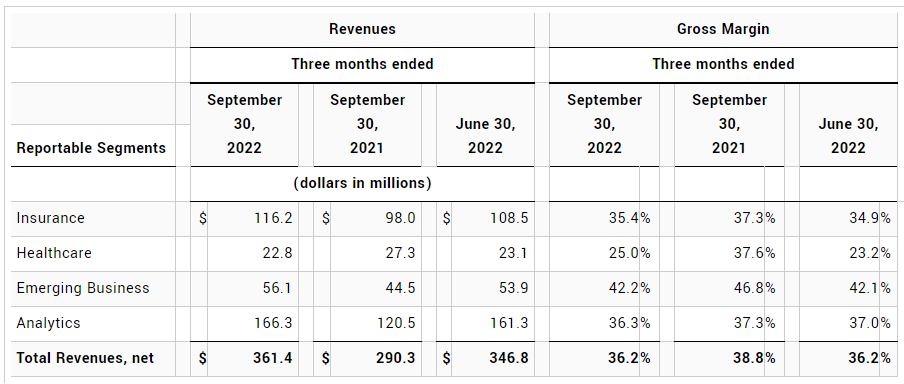Click the Revenues column group header
This screenshot has width=904, height=384.
click(x=362, y=29)
